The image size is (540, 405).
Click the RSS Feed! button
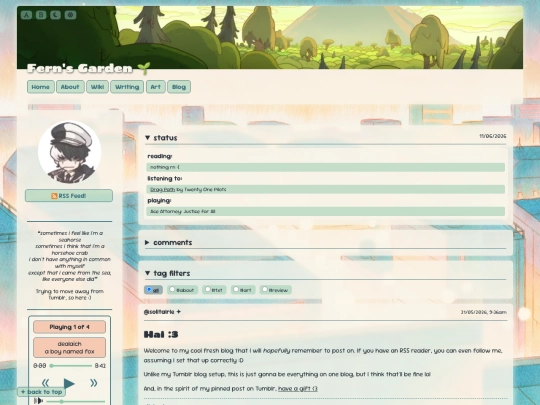pos(69,196)
